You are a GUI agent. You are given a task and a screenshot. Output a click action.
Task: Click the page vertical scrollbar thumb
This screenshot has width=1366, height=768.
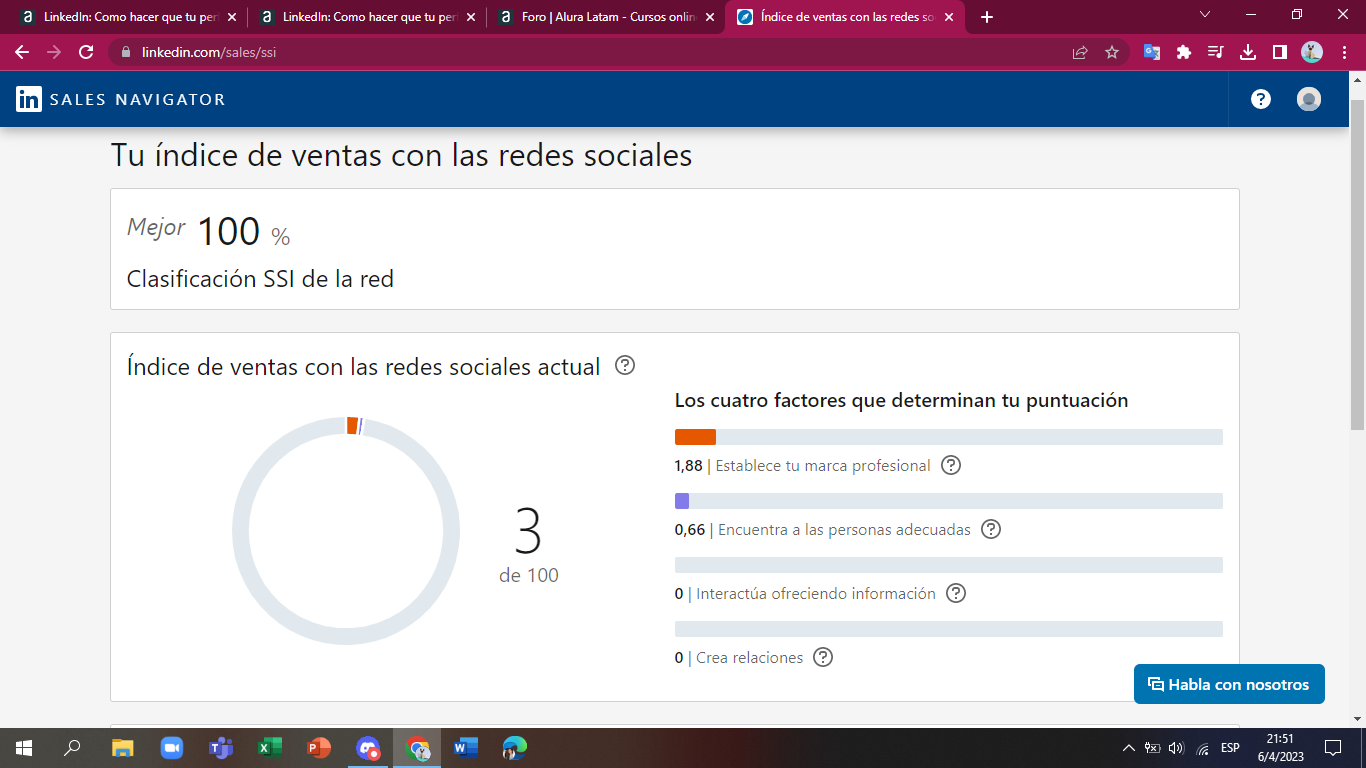(1357, 265)
